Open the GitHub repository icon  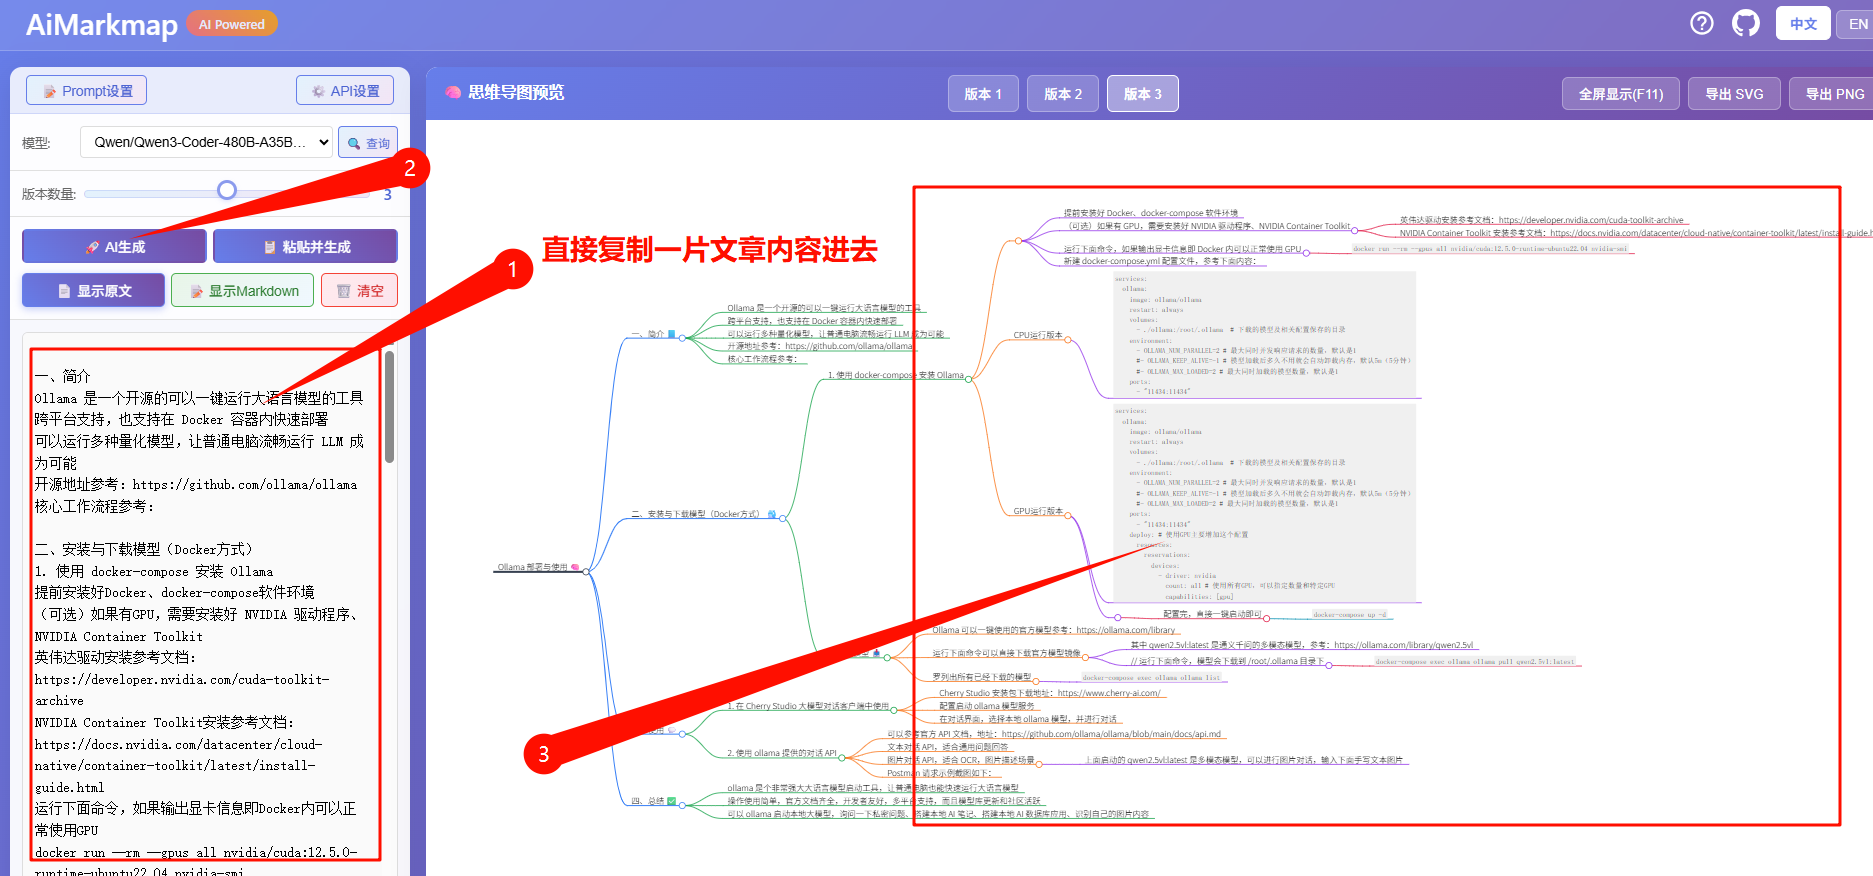tap(1746, 23)
